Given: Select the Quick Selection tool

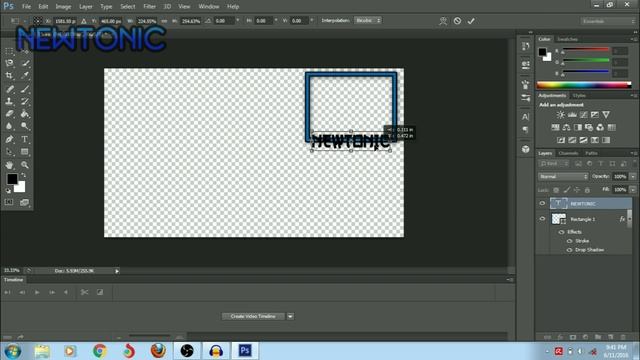Looking at the screenshot, I should pos(25,63).
